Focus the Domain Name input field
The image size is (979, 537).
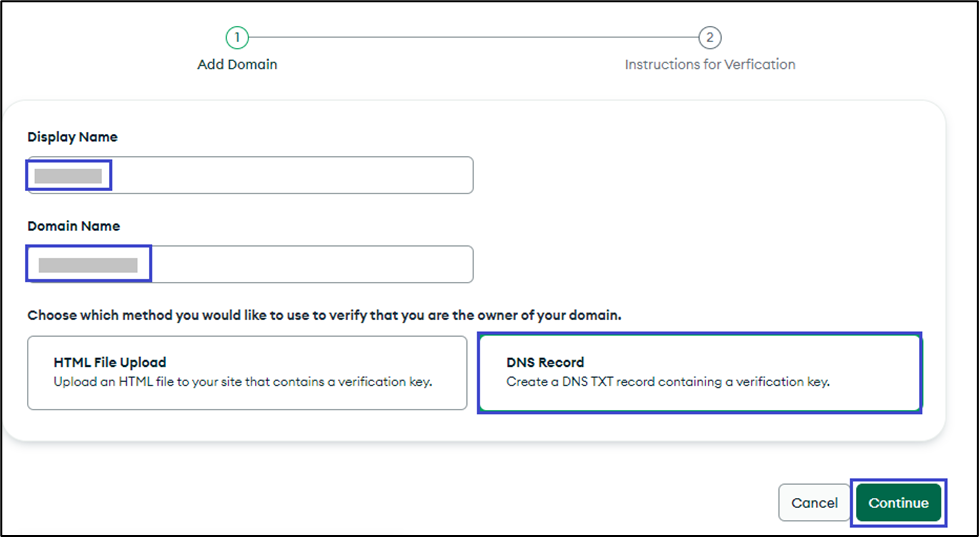click(310, 265)
